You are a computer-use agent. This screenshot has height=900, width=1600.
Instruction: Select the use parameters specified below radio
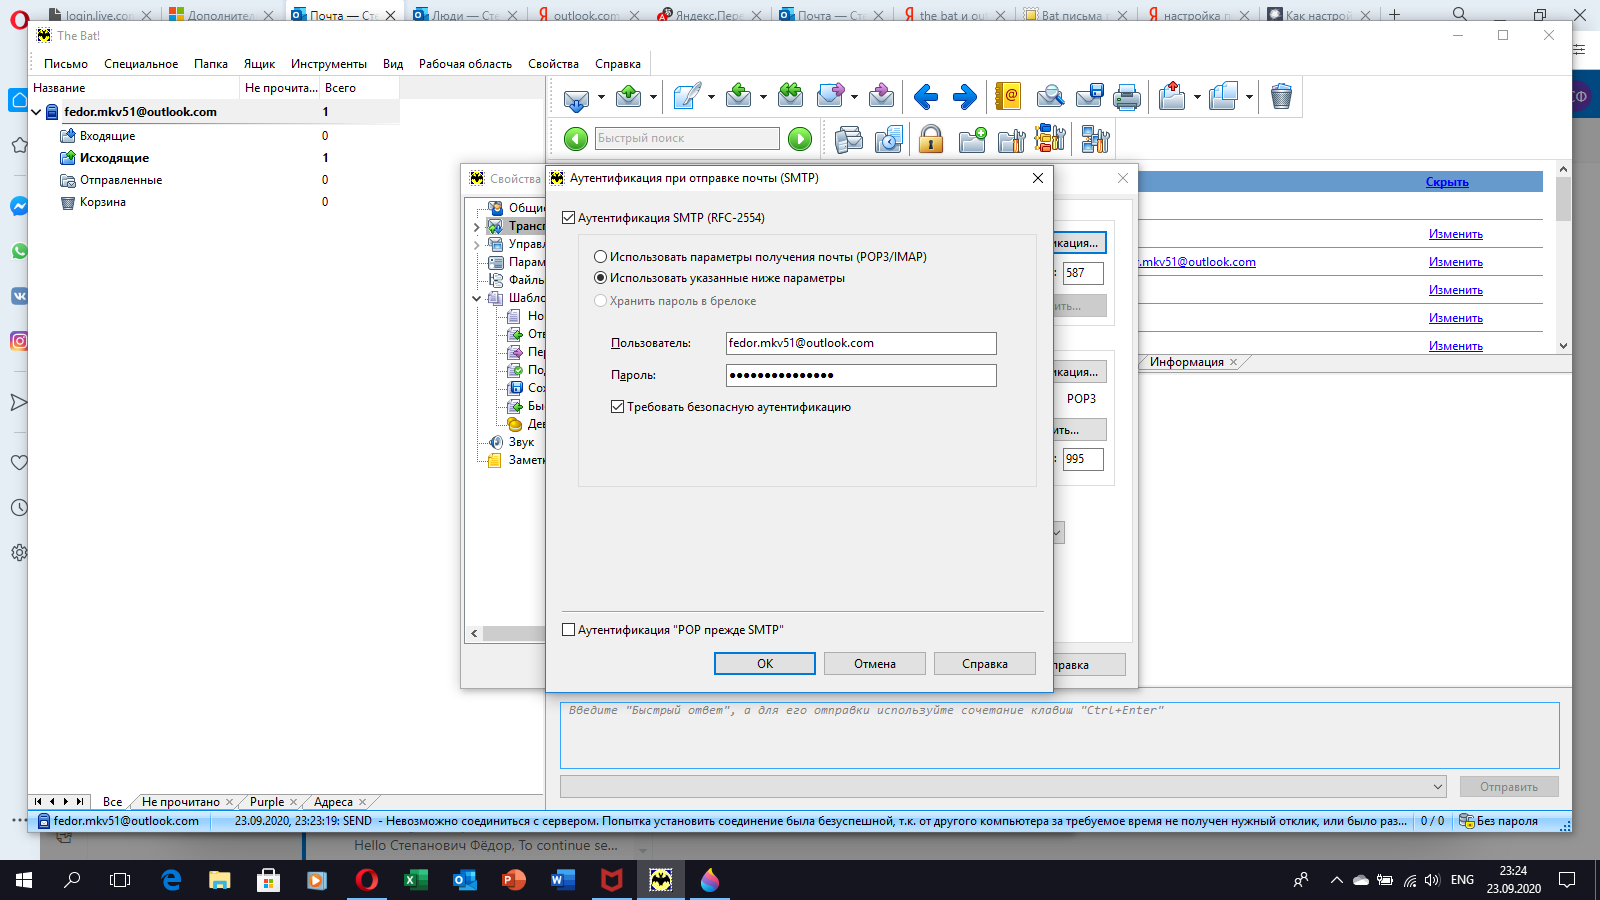(601, 278)
